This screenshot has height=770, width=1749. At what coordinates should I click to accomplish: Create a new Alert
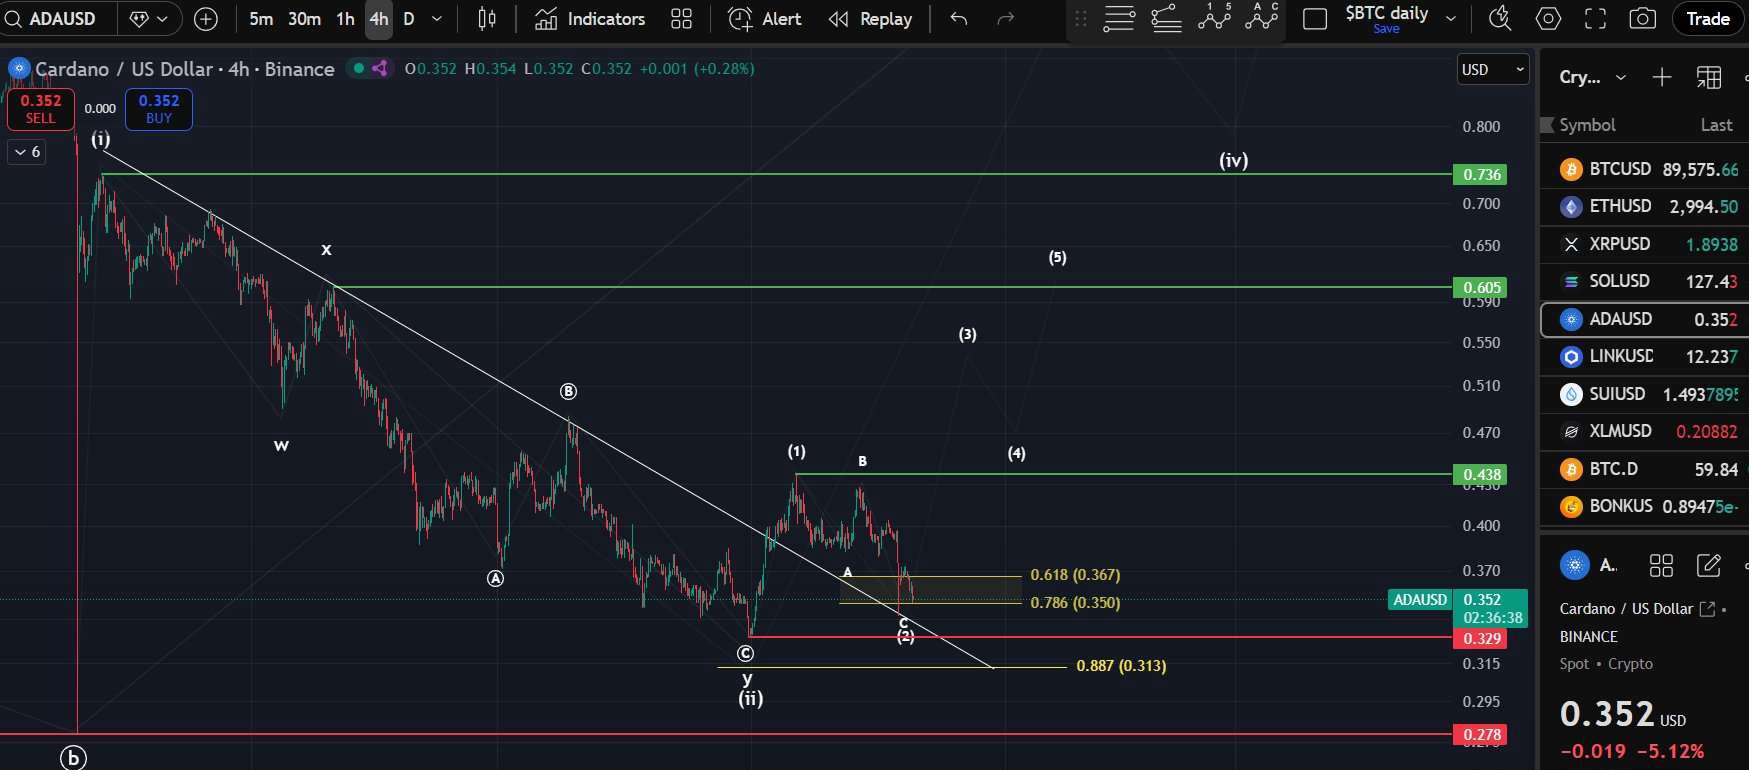[765, 19]
